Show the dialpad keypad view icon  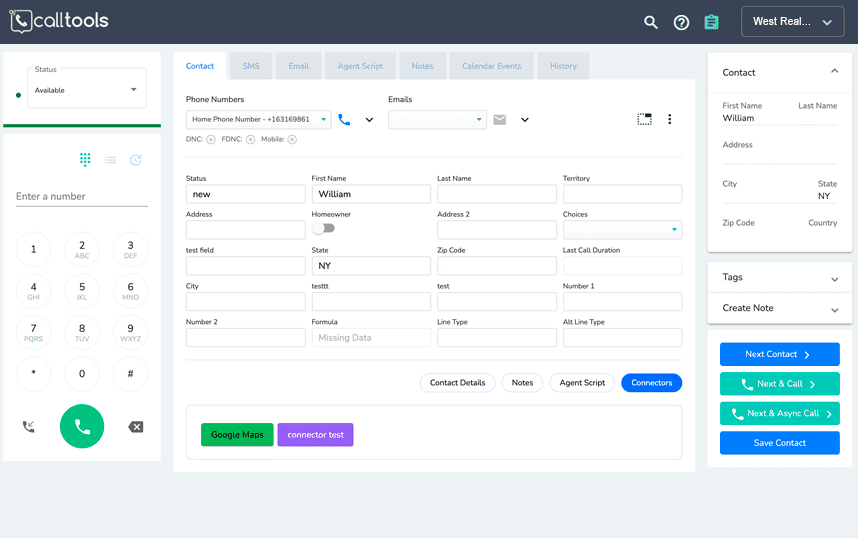coord(85,159)
